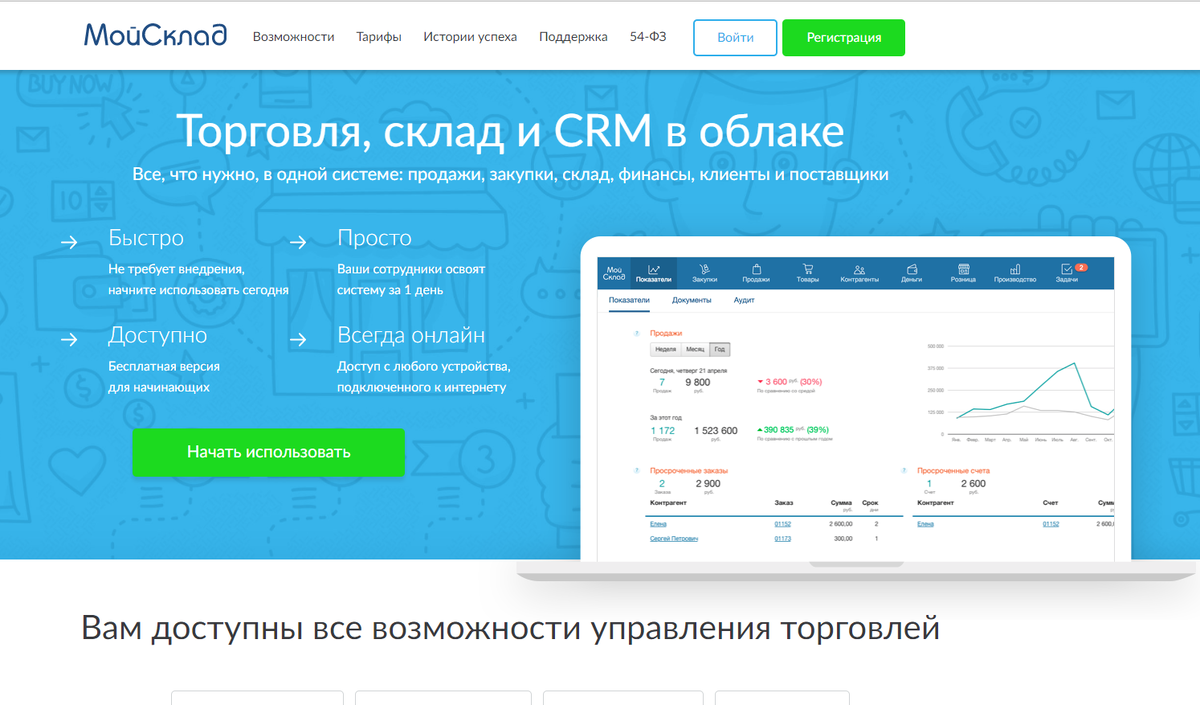Select the Показатели dashboard icon
This screenshot has width=1200, height=705.
pos(654,268)
